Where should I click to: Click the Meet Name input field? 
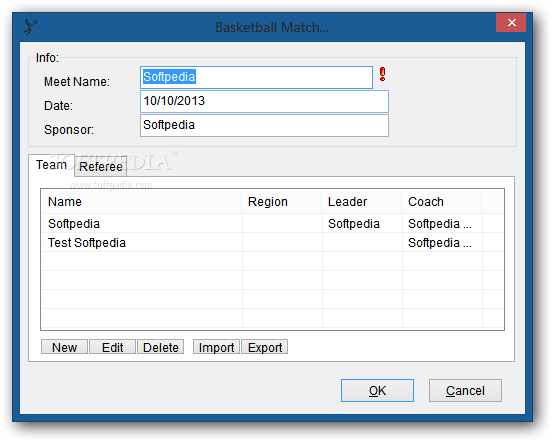(256, 77)
